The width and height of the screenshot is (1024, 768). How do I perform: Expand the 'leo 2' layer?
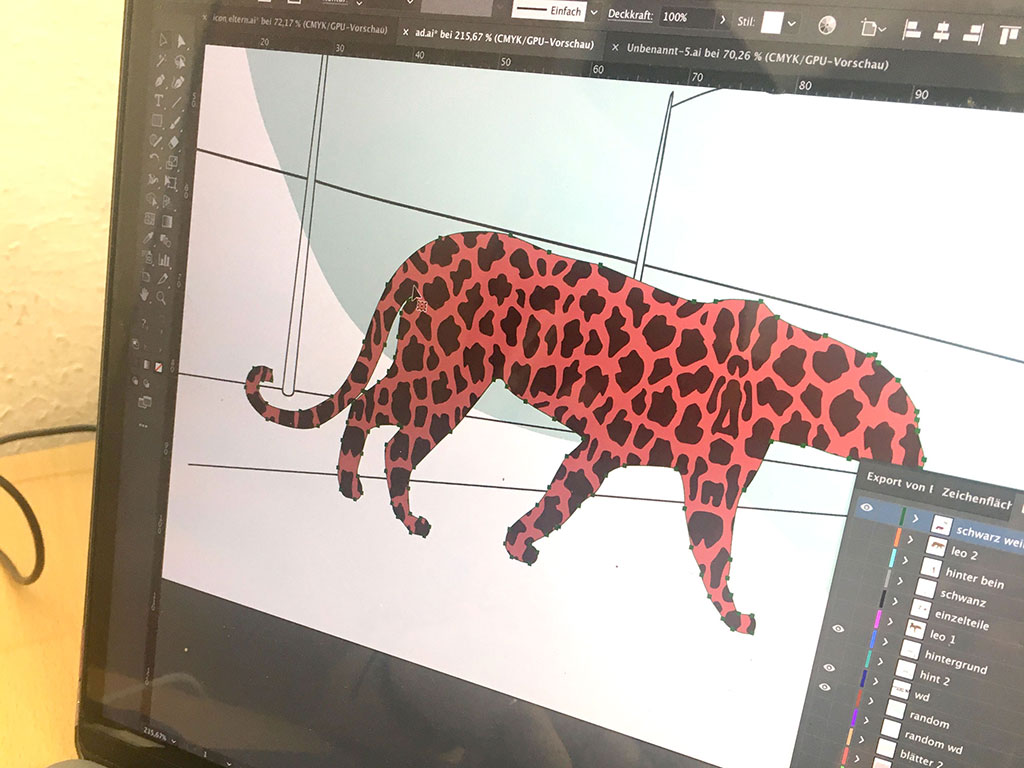[x=910, y=539]
